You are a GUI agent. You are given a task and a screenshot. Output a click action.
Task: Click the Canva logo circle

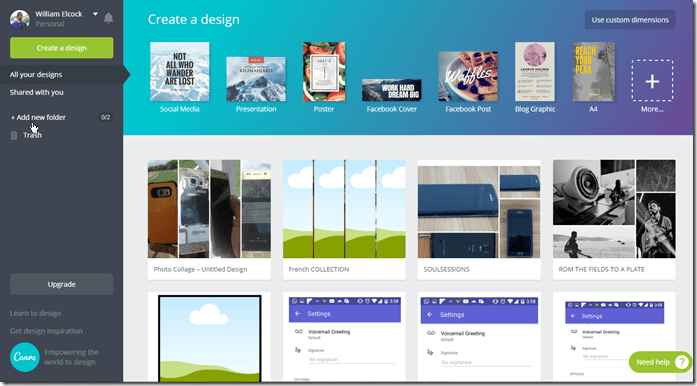pyautogui.click(x=25, y=357)
